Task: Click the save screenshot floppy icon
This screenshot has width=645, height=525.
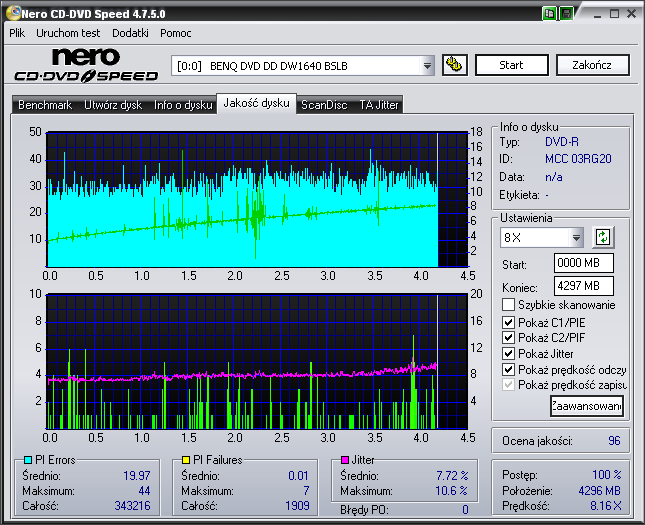Action: [566, 14]
